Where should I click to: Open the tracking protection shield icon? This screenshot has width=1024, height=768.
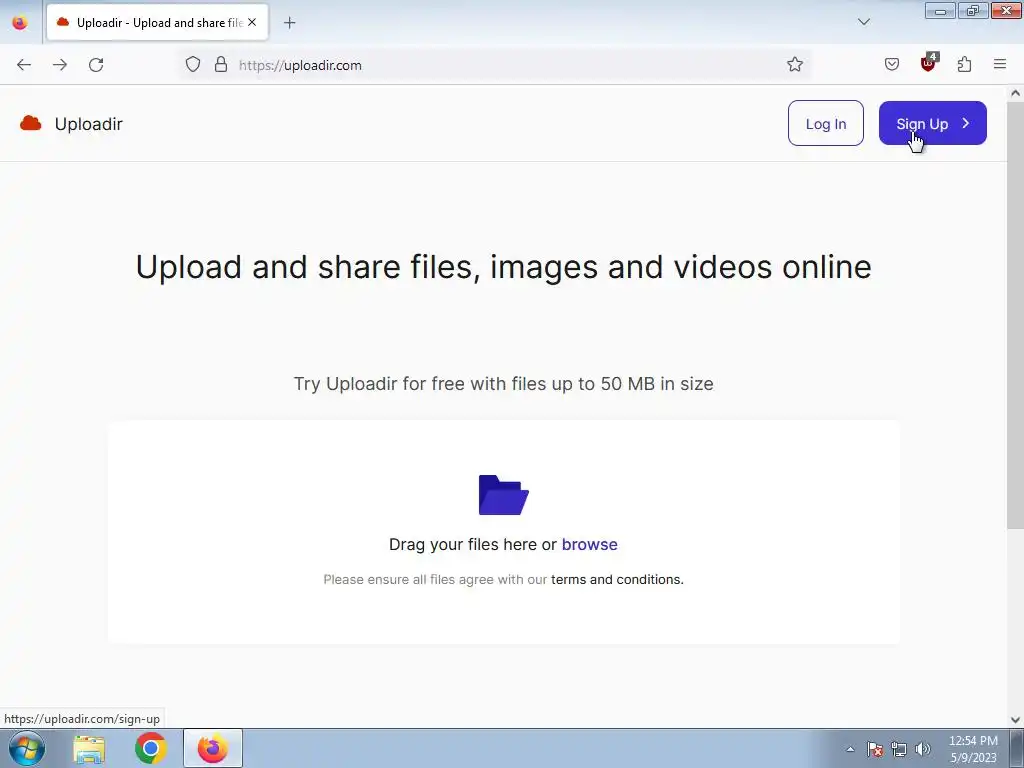[193, 65]
